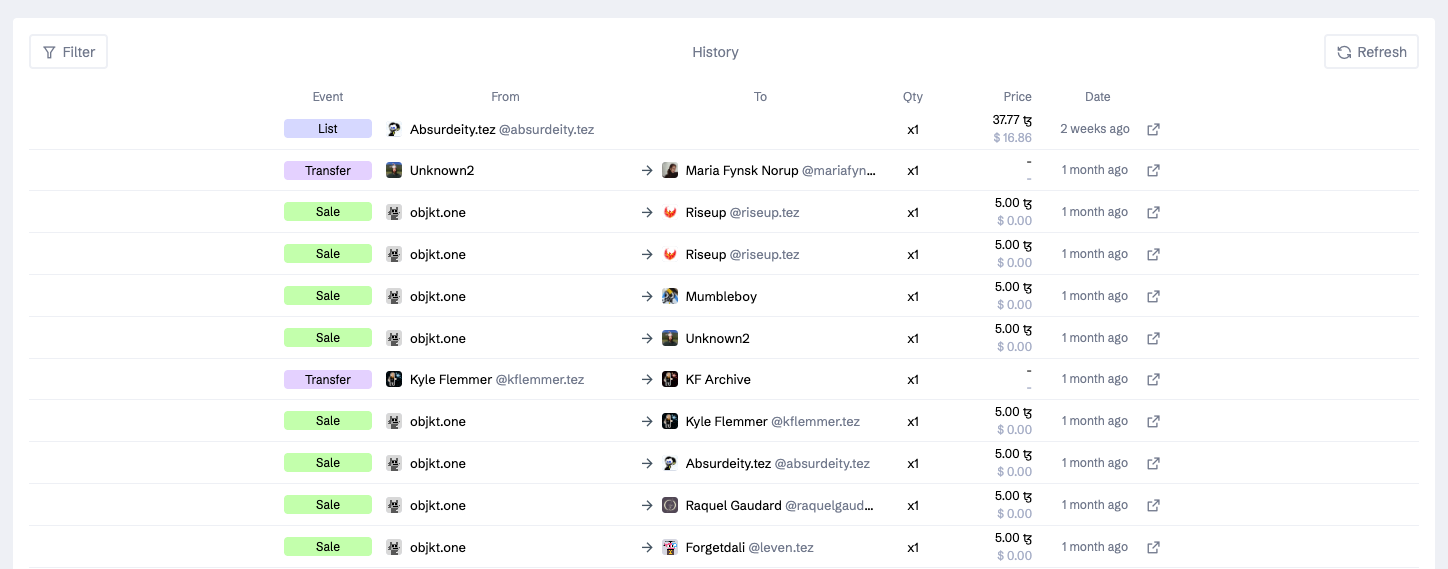
Task: Click the Event column header
Action: pyautogui.click(x=328, y=97)
